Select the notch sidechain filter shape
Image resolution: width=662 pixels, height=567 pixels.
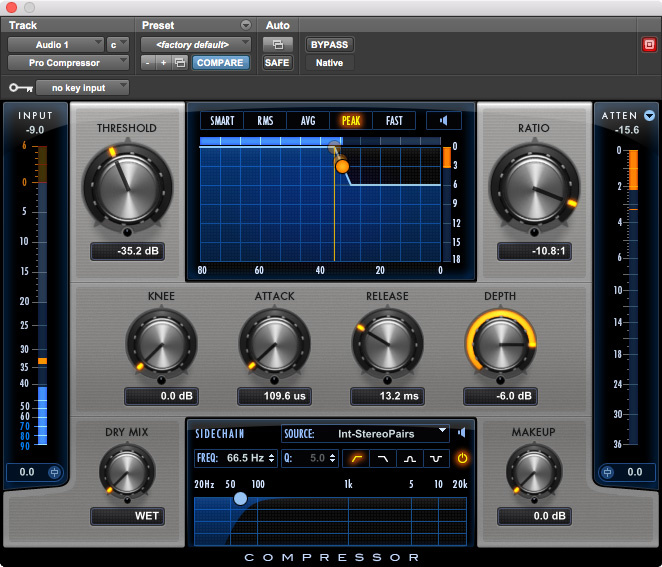436,458
